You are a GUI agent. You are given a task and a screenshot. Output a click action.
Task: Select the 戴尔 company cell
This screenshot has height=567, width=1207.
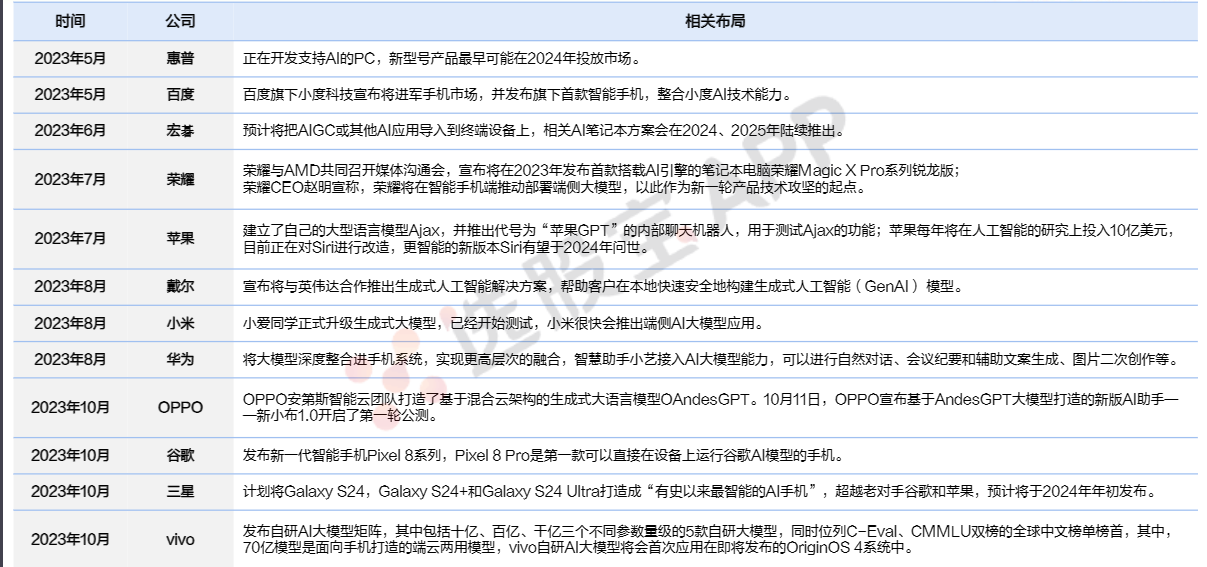(x=180, y=287)
